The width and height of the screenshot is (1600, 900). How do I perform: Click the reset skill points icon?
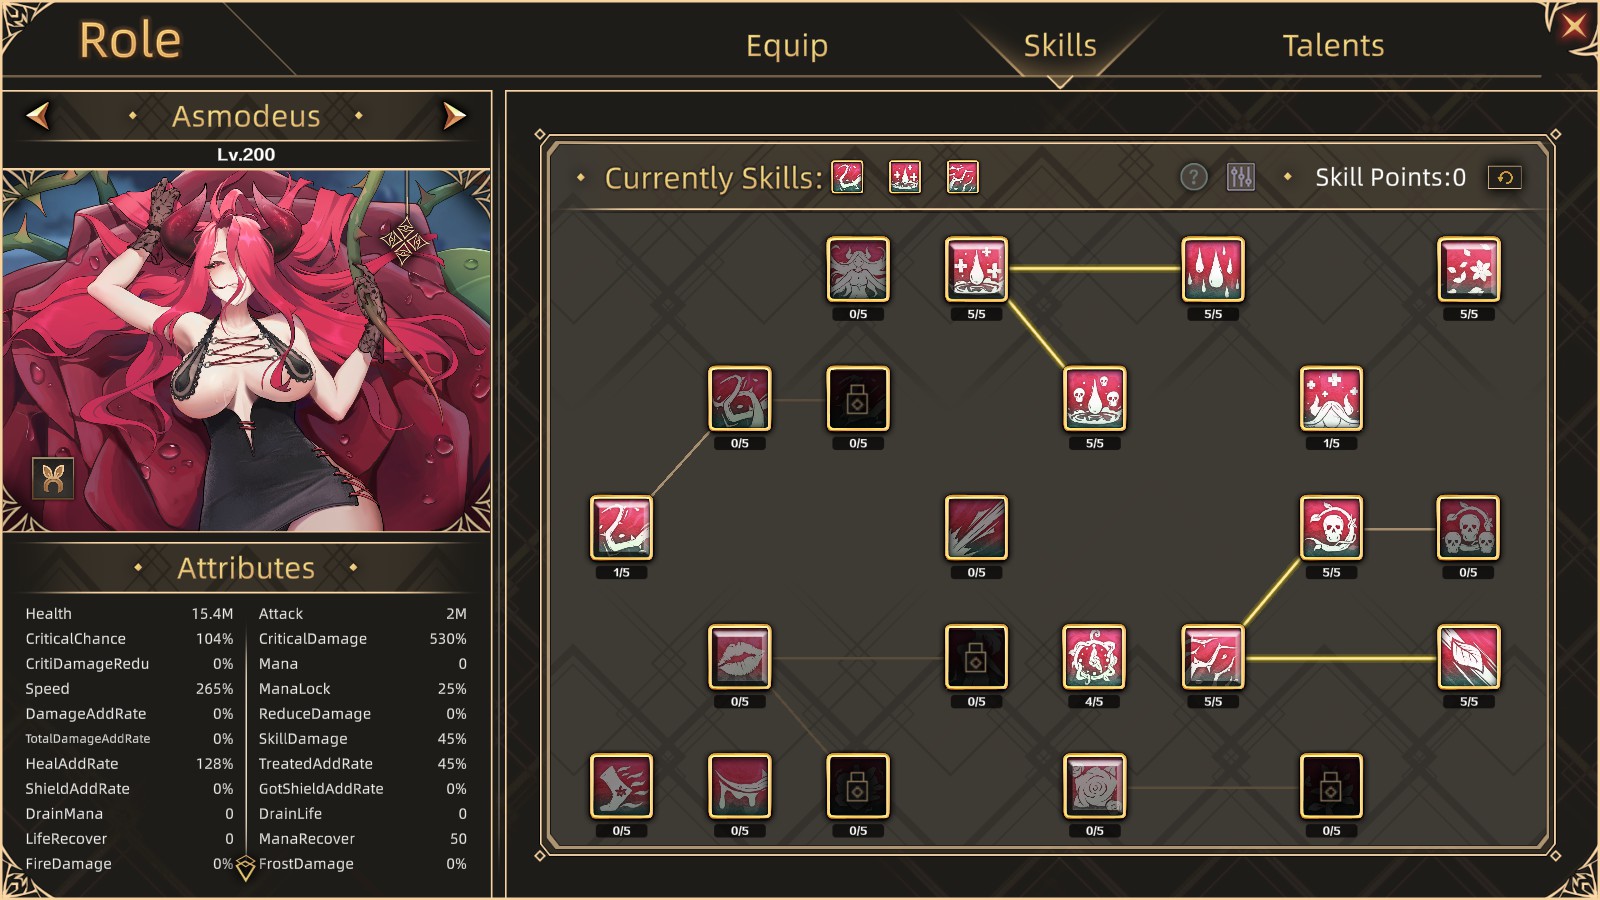click(1504, 177)
